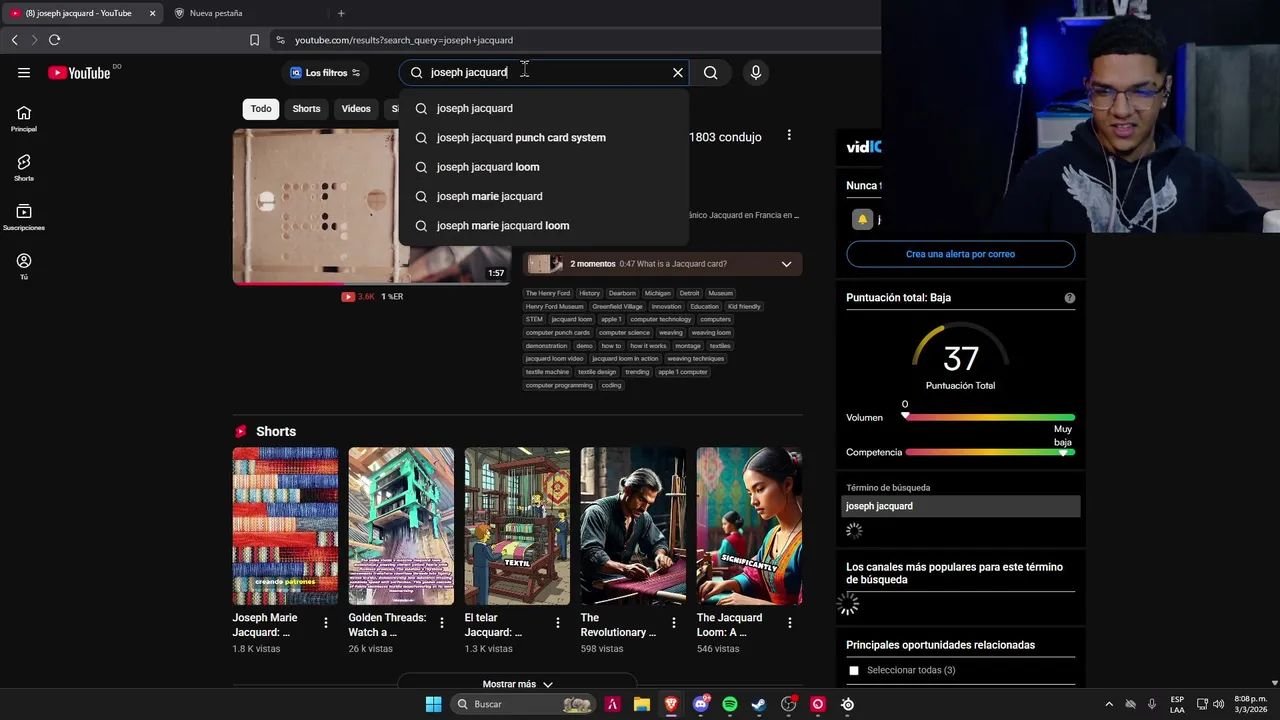Open the top Jacquard card video thumbnail

click(372, 206)
